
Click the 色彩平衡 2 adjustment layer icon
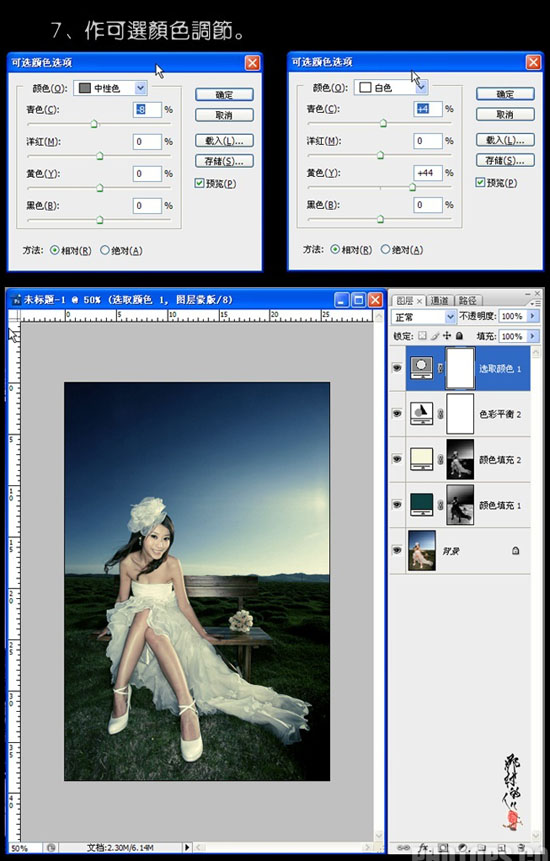(x=422, y=413)
